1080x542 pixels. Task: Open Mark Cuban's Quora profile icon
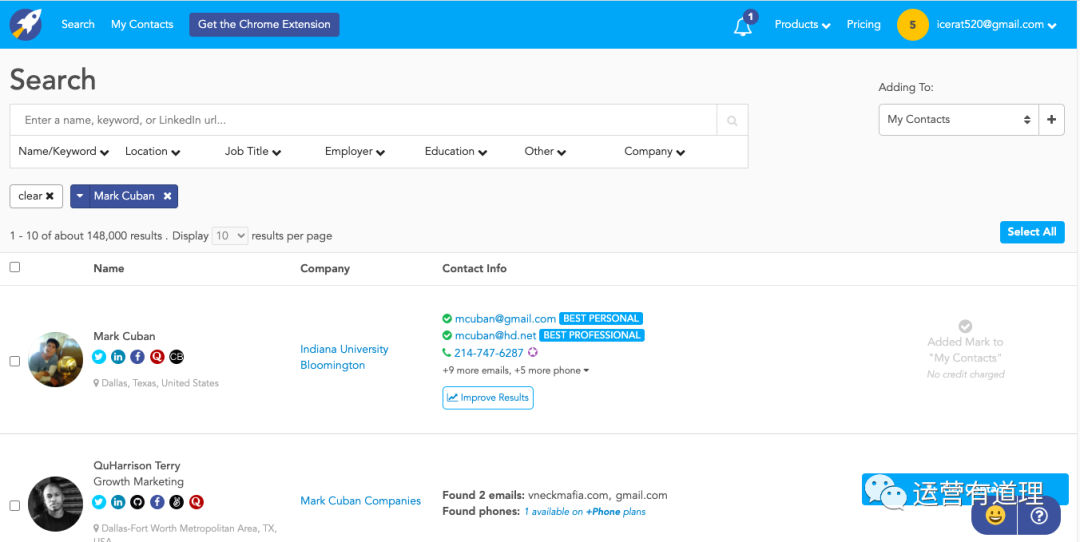pos(157,357)
